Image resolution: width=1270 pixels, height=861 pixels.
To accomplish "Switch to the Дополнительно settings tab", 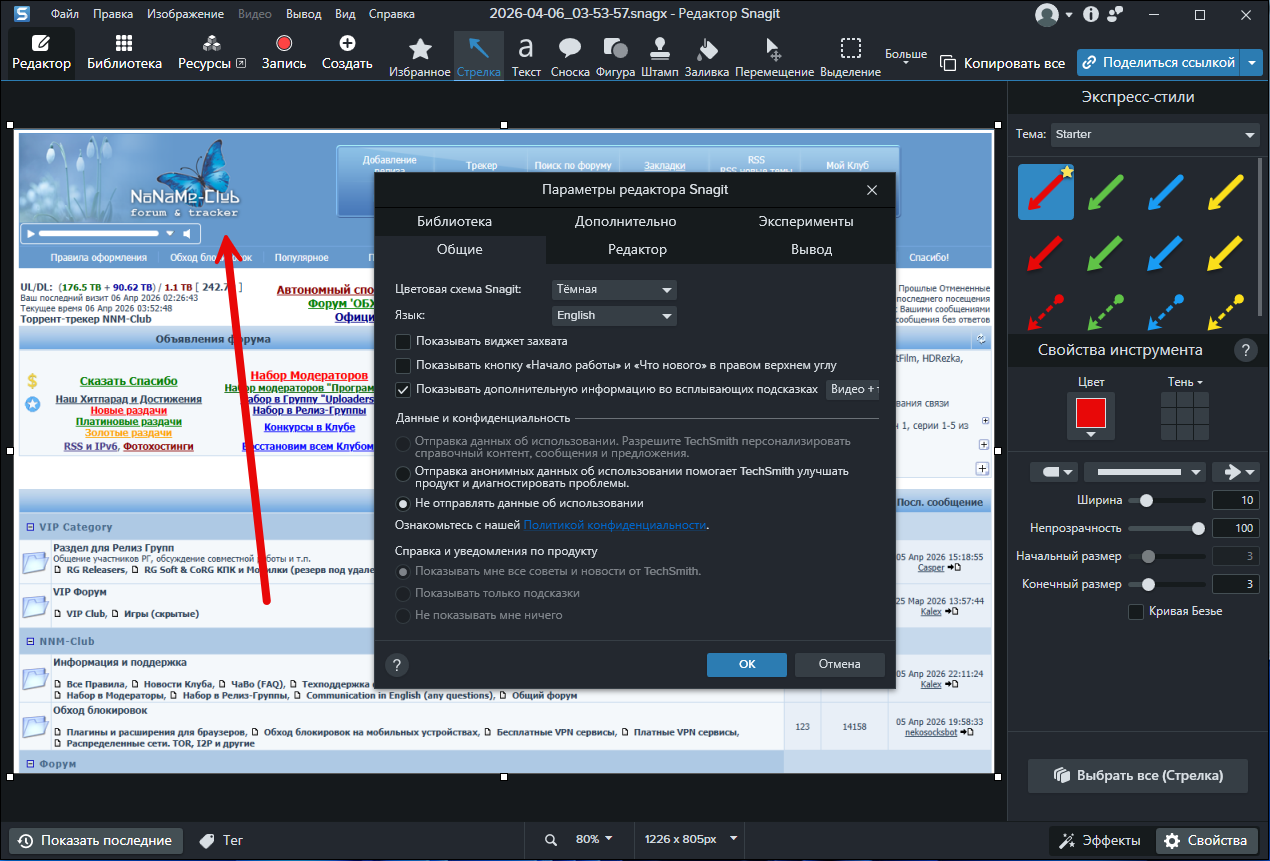I will click(626, 222).
